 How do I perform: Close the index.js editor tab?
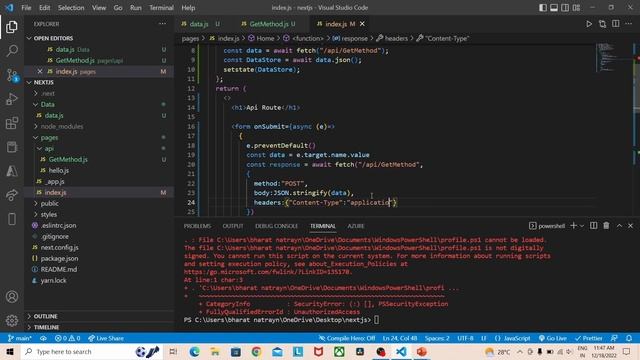[362, 24]
